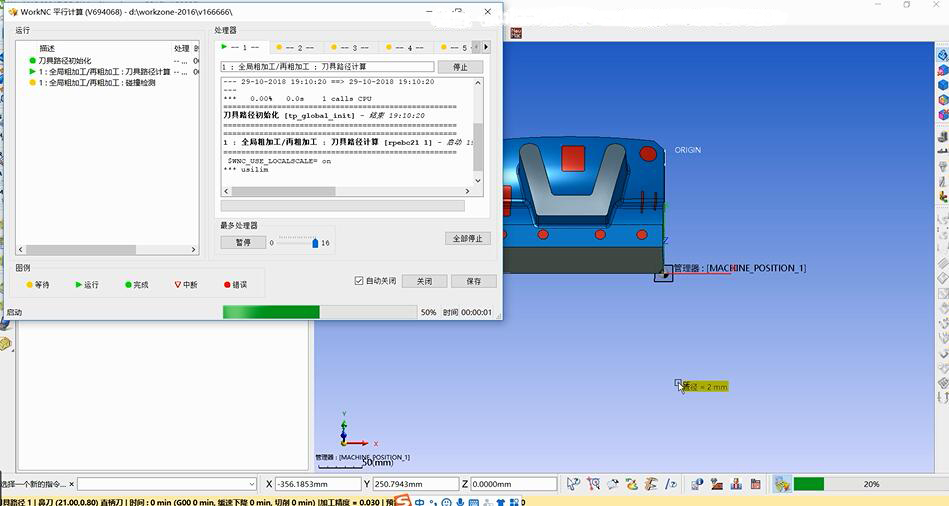The height and width of the screenshot is (506, 949).
Task: Show next processor tabs with the right arrow
Action: pos(485,47)
